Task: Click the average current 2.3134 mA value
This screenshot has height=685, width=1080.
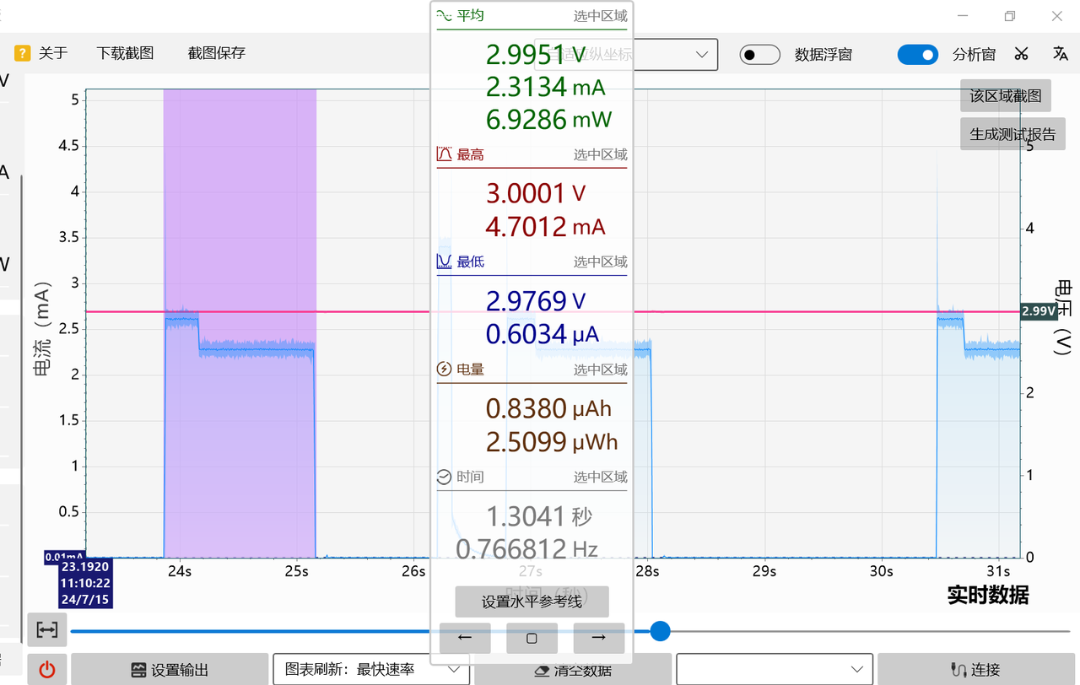Action: pos(546,87)
